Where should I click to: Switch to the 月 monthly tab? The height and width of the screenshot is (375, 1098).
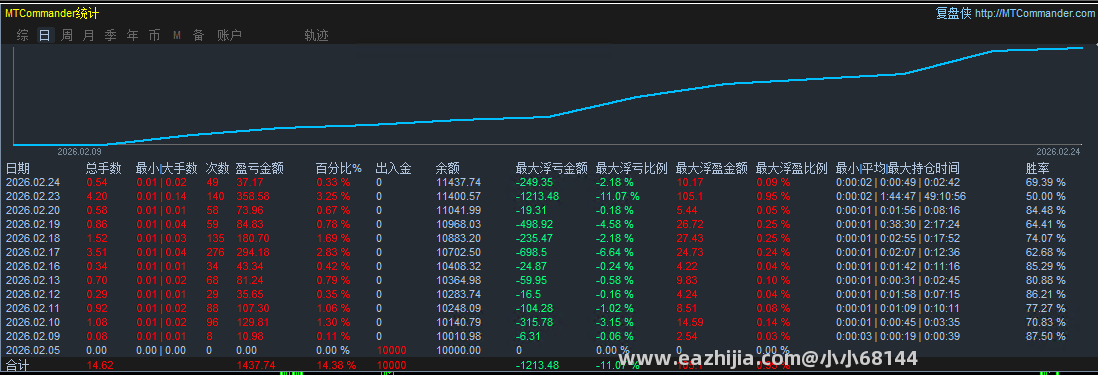click(x=88, y=36)
